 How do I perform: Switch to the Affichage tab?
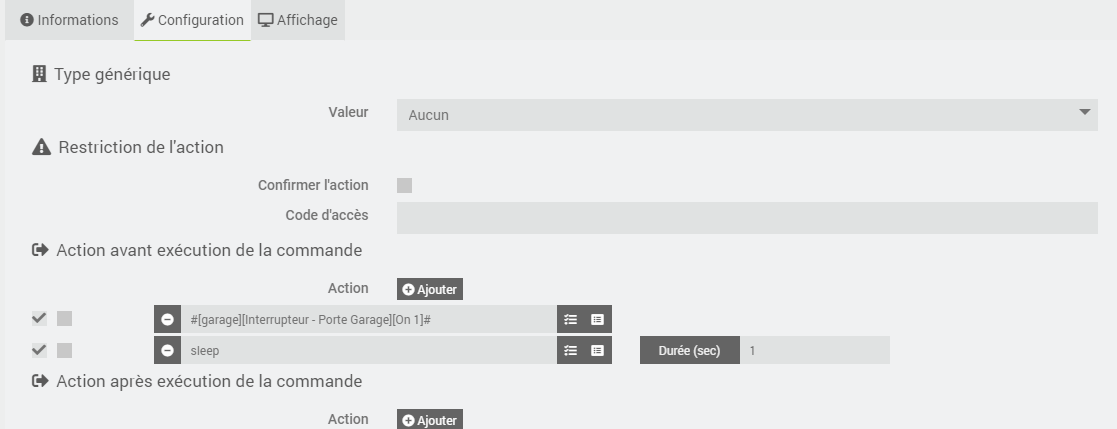coord(298,20)
